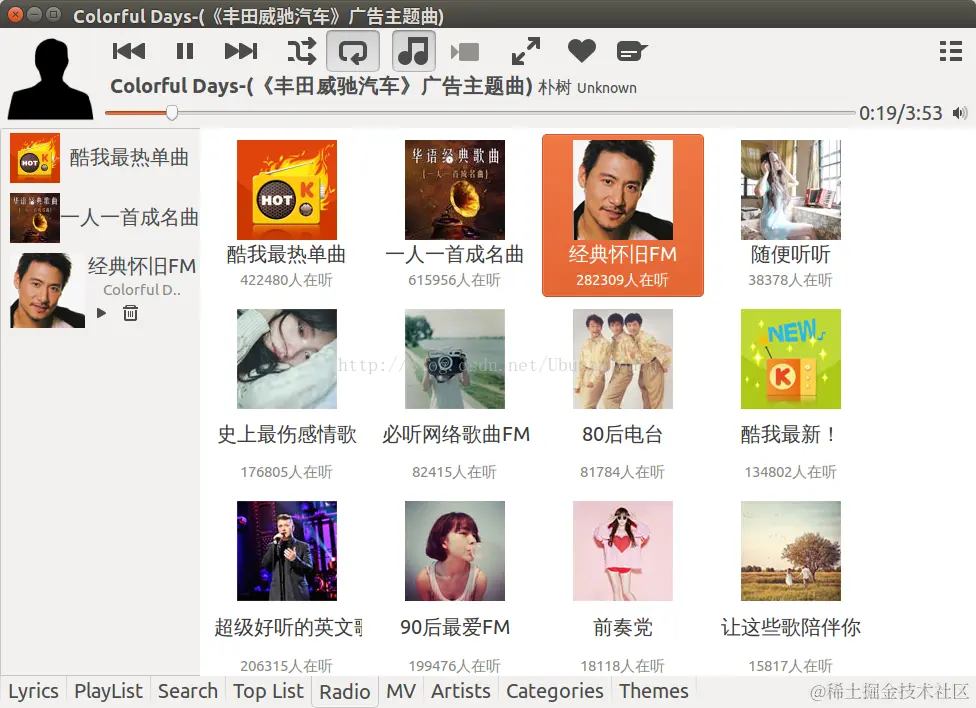Click the artist name 朴树
Viewport: 976px width, 708px height.
(x=555, y=87)
